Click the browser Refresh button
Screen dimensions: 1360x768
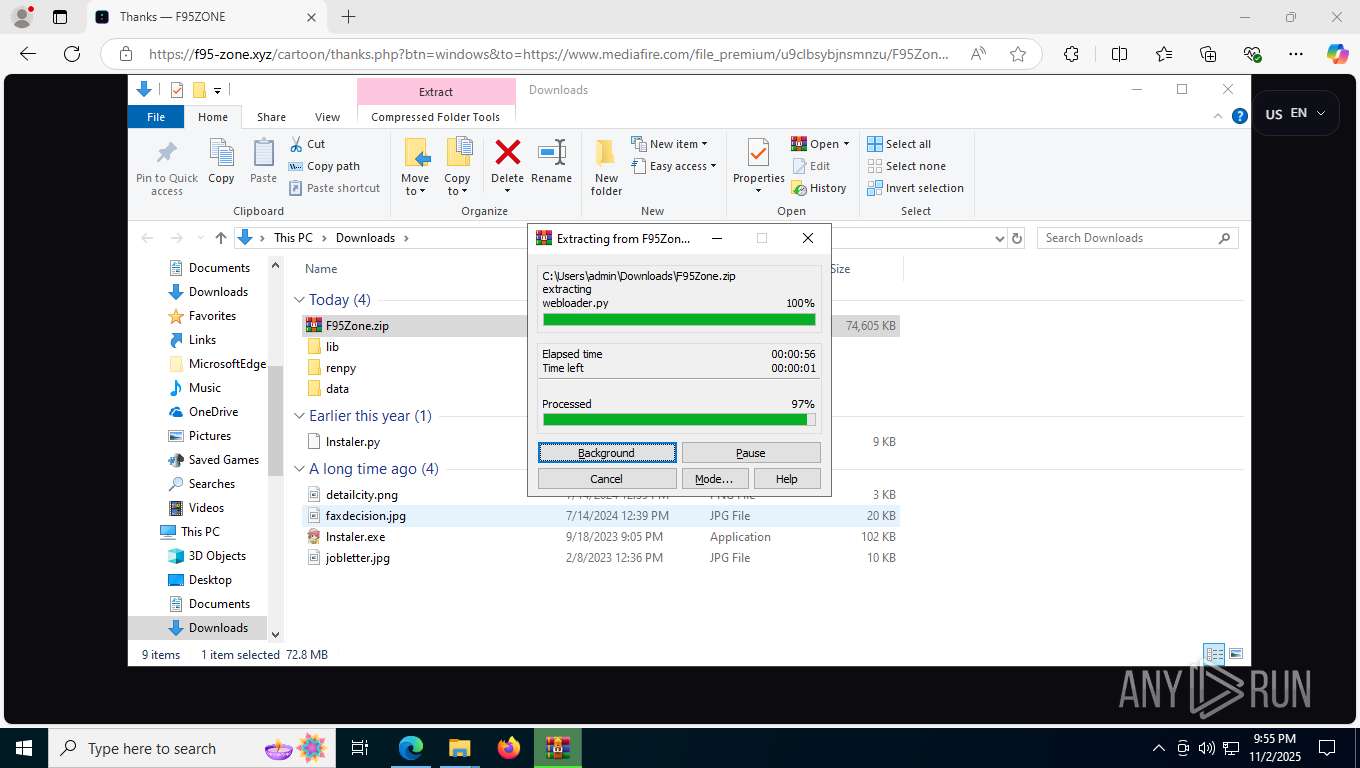(x=72, y=54)
